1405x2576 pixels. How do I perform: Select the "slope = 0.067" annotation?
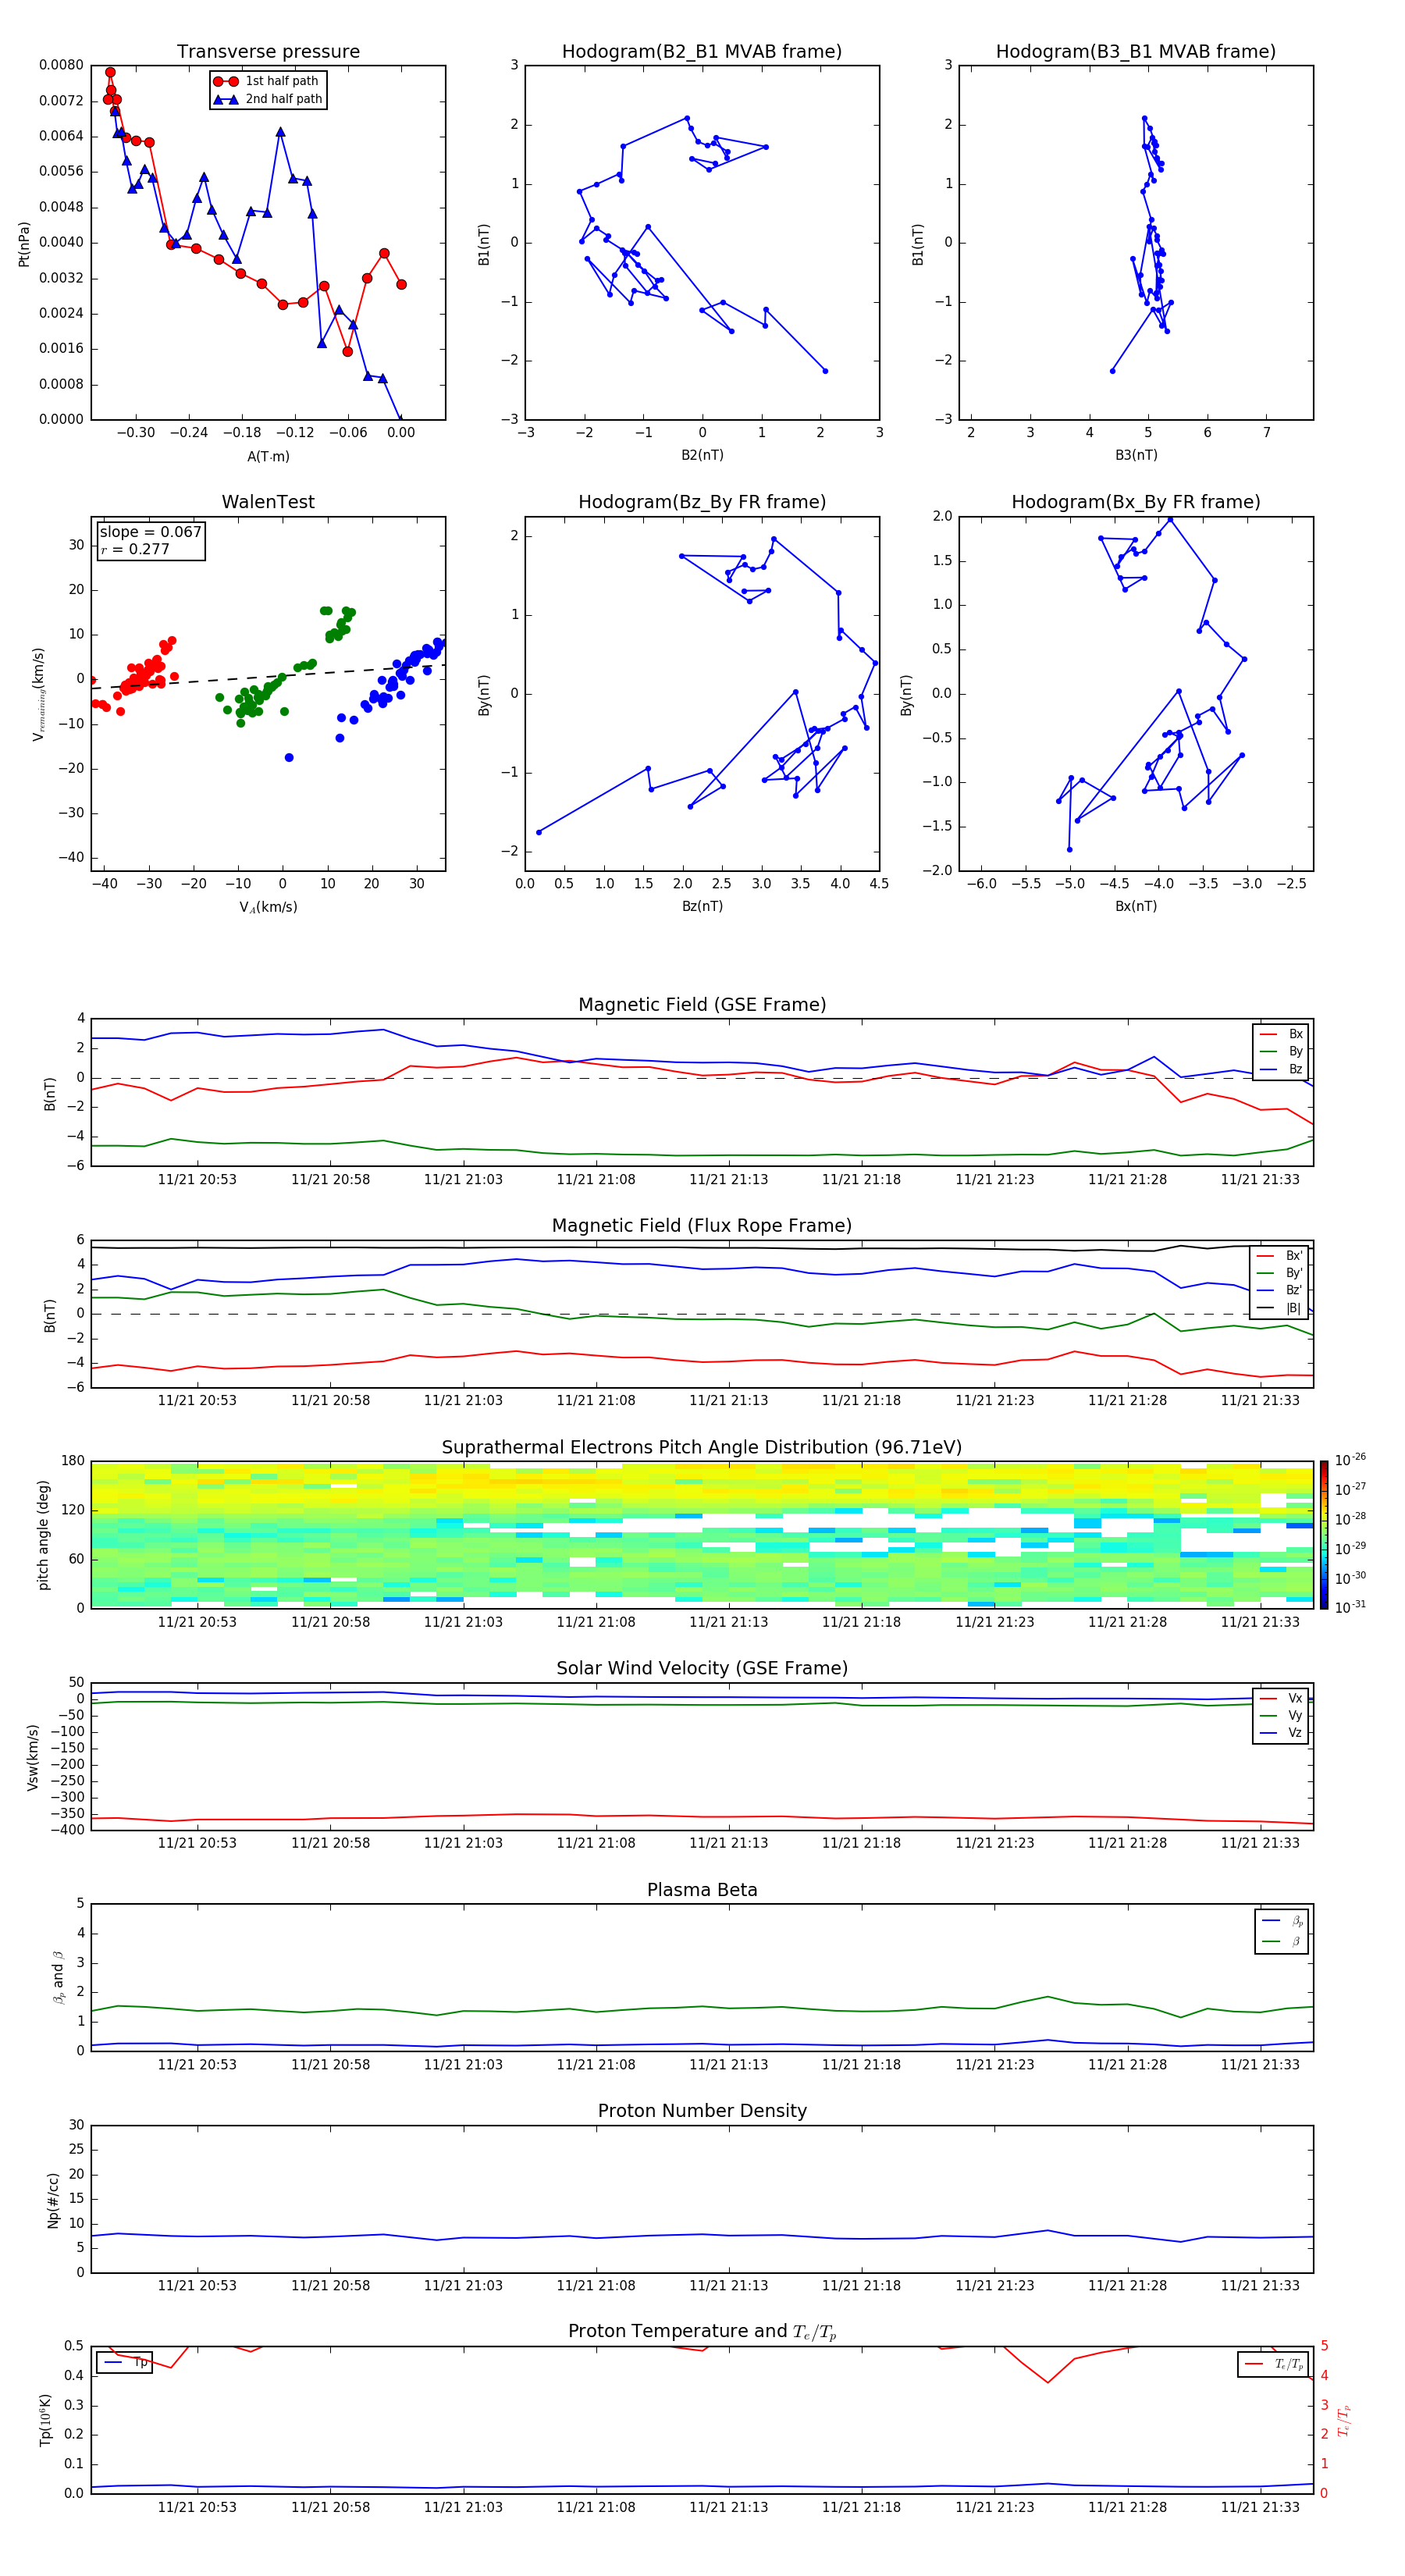[150, 532]
